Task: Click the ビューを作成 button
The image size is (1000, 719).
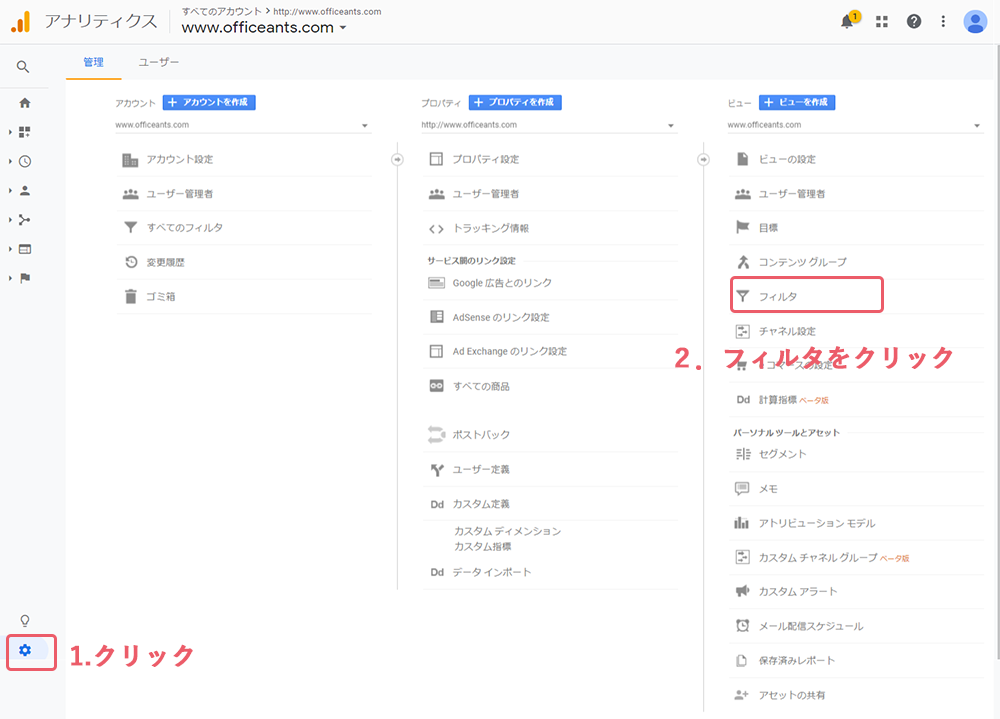Action: (x=797, y=102)
